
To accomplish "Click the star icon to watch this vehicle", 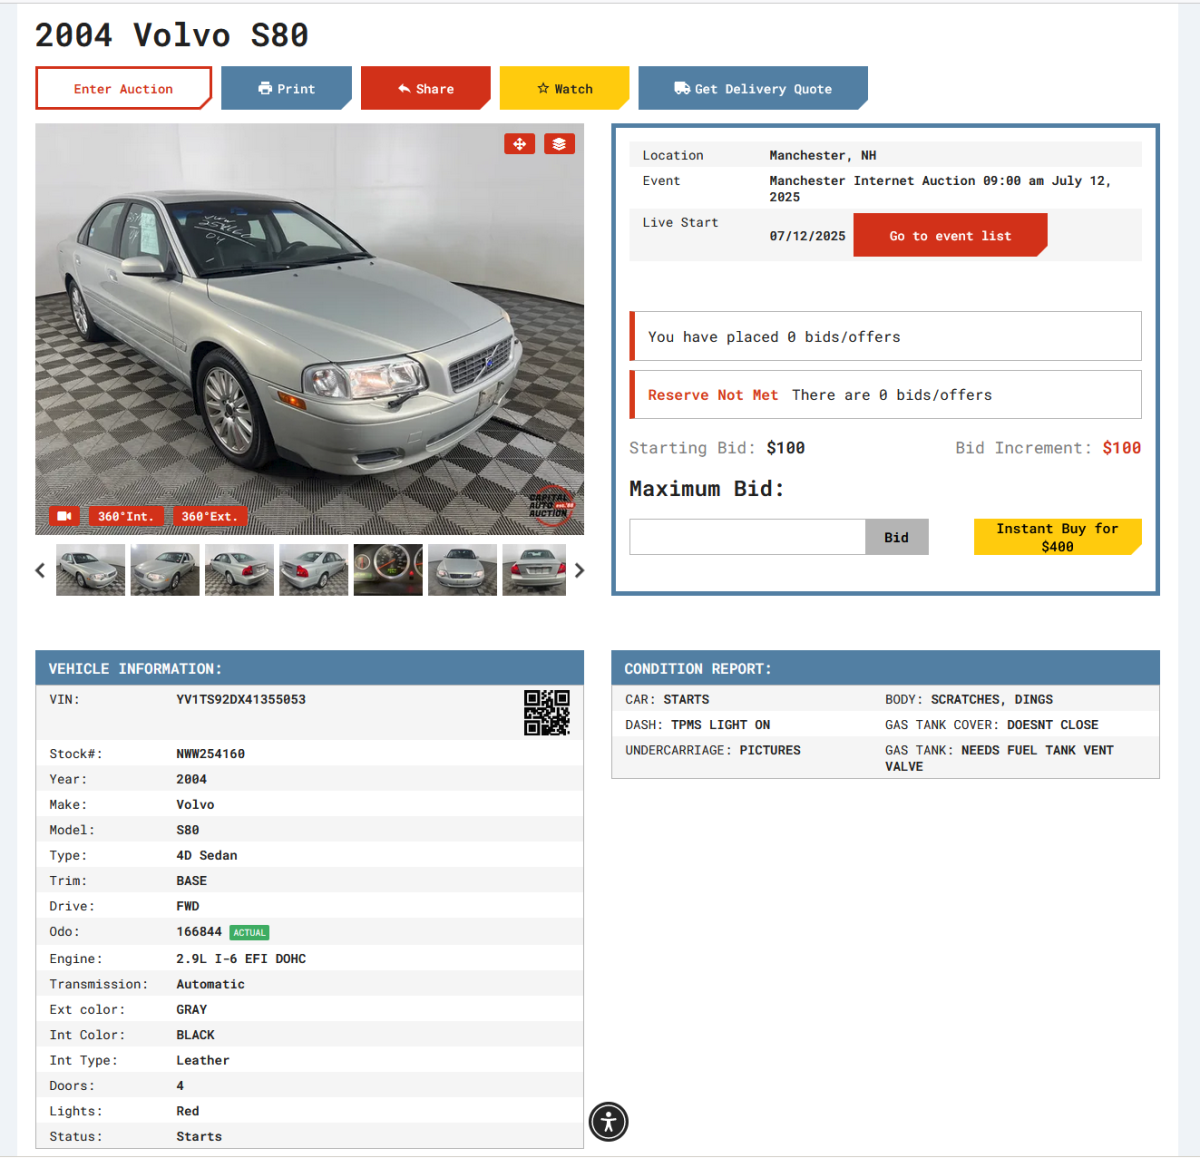I will tap(543, 88).
